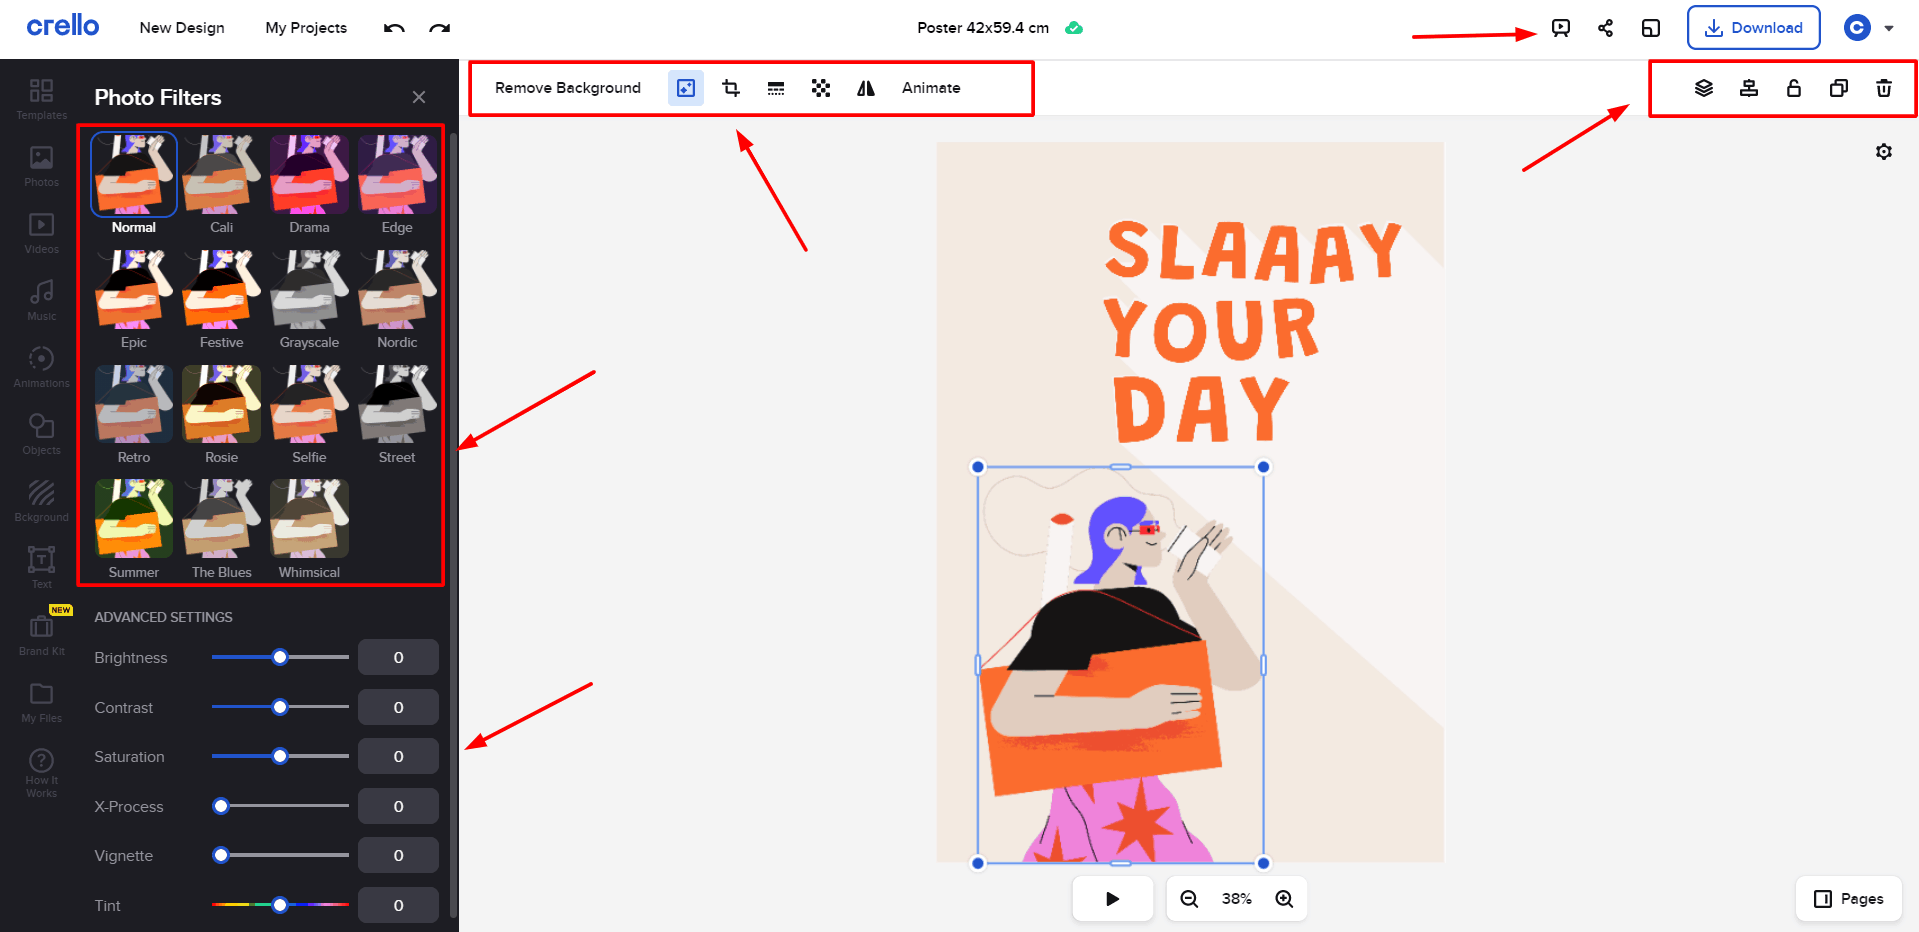Click the share icon in header
Image resolution: width=1919 pixels, height=932 pixels.
pos(1606,28)
